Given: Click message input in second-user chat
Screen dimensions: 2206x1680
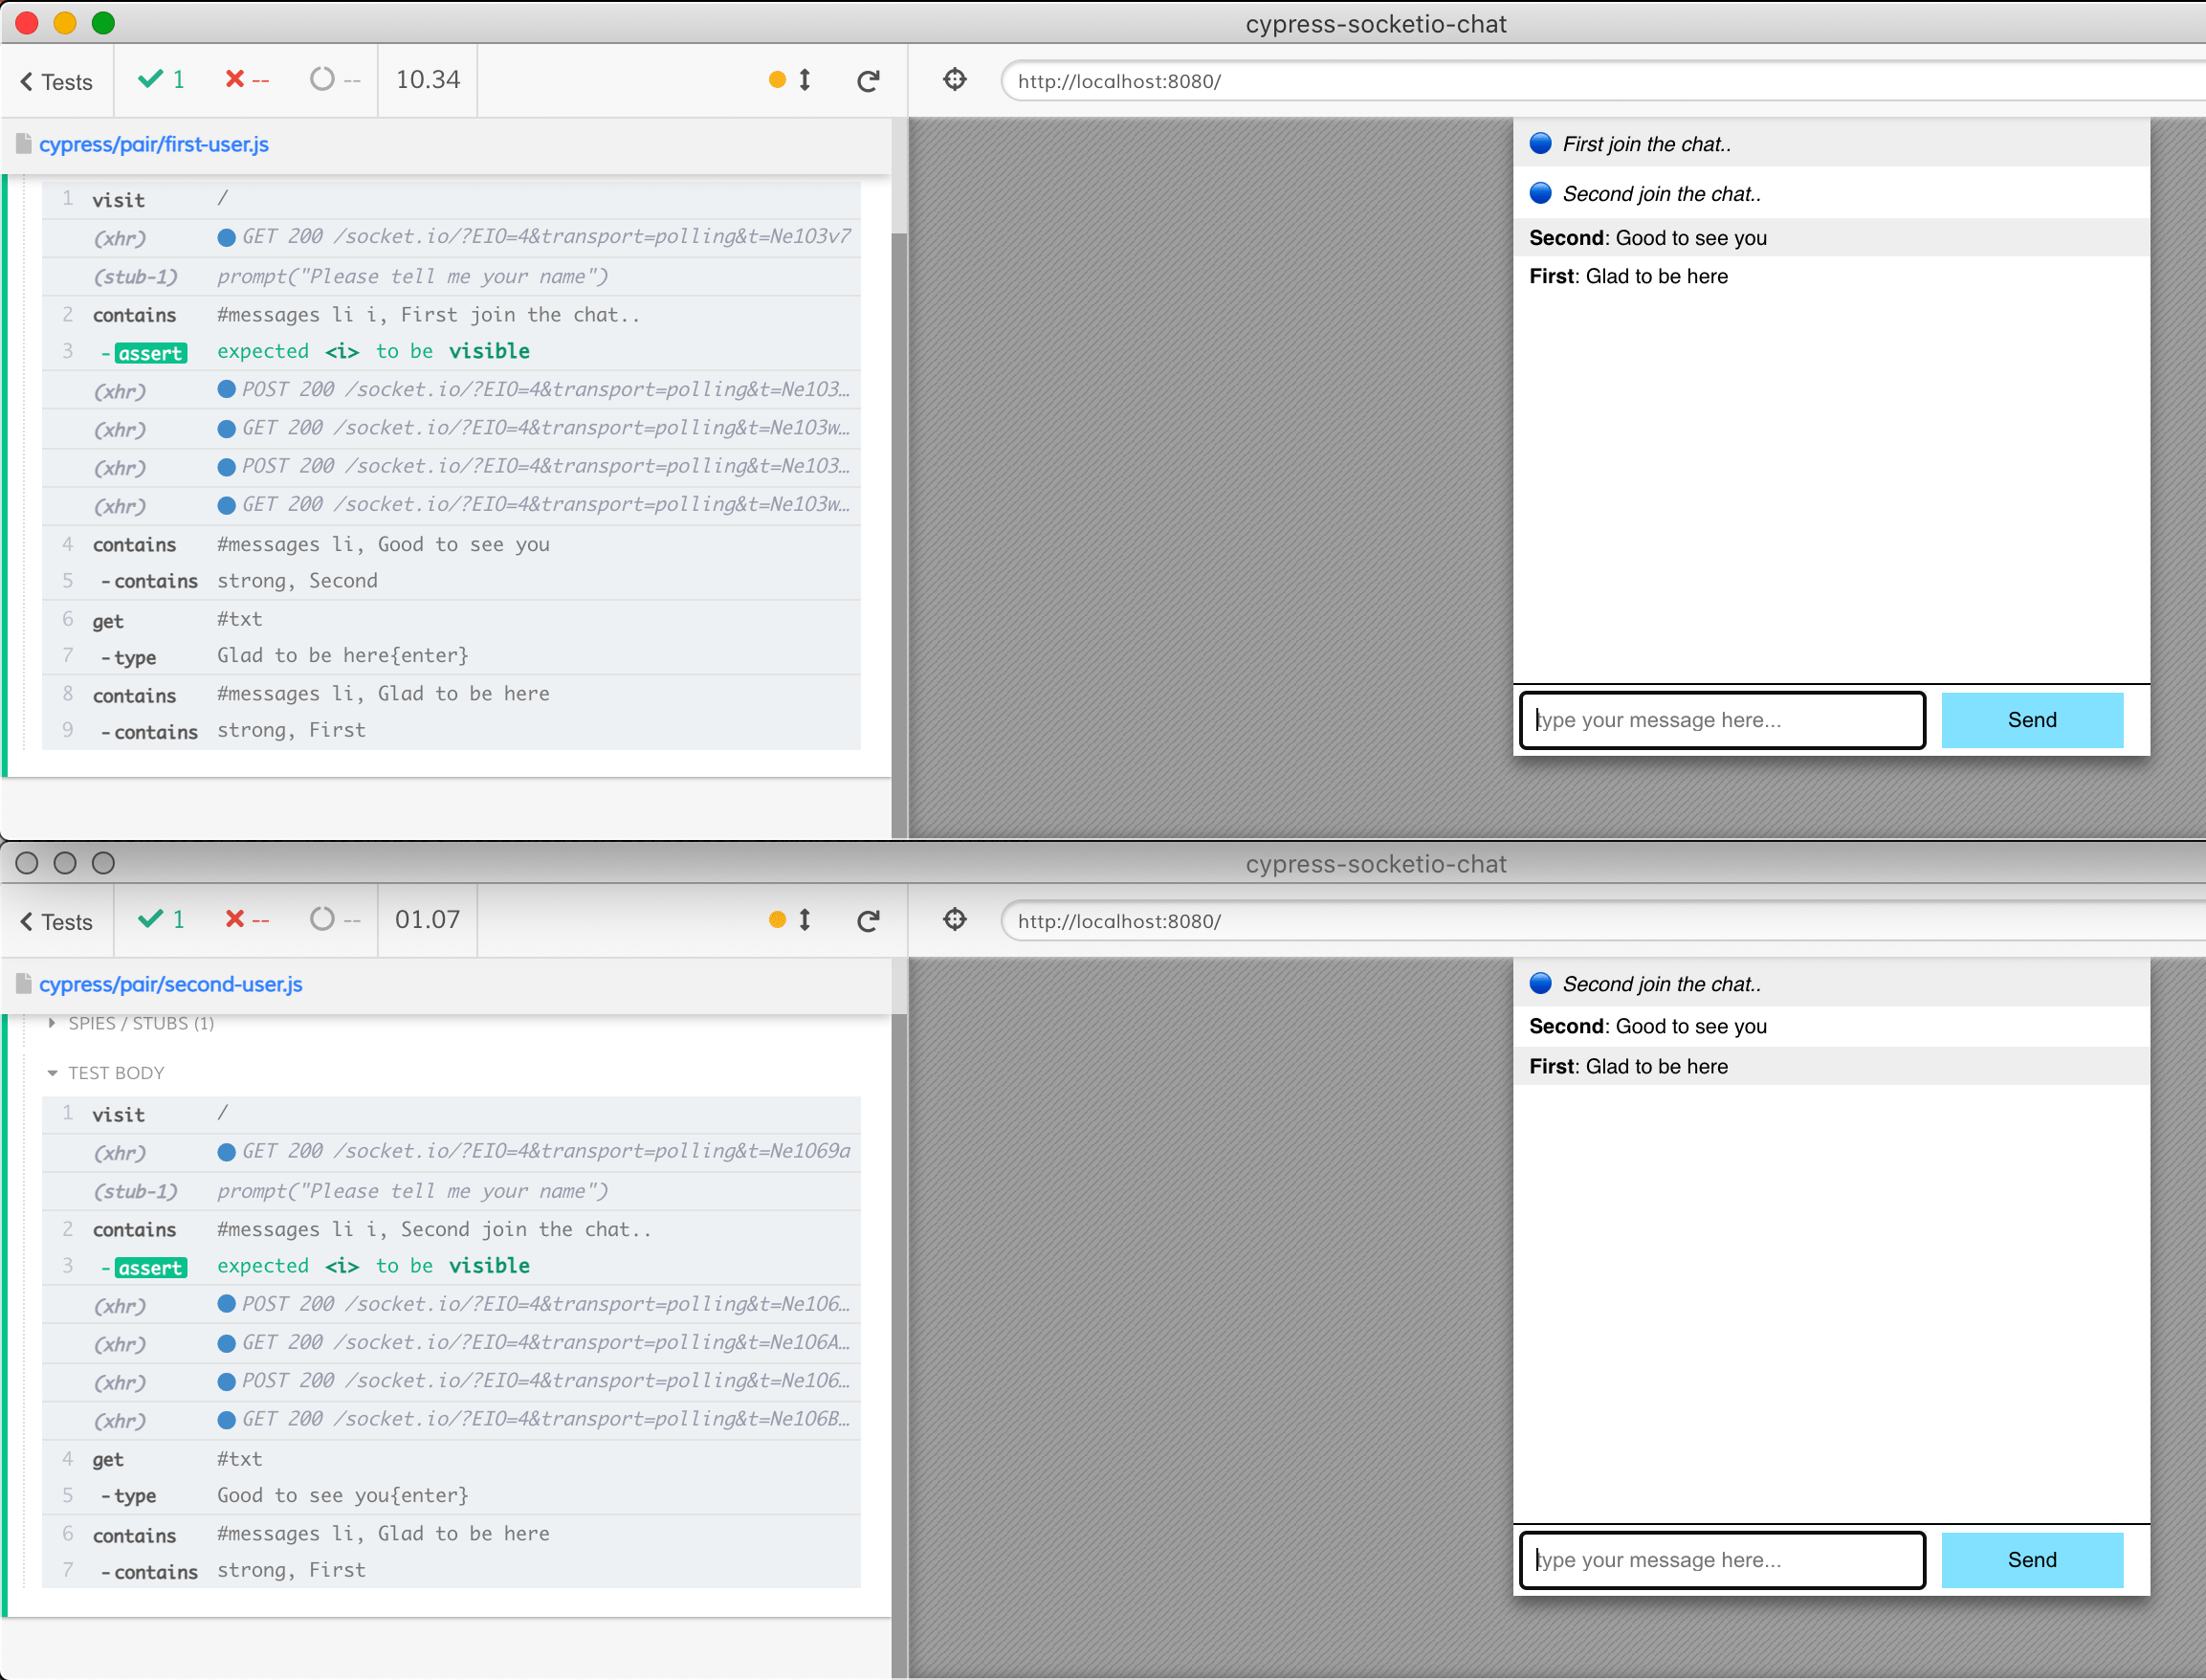Looking at the screenshot, I should click(1722, 1560).
